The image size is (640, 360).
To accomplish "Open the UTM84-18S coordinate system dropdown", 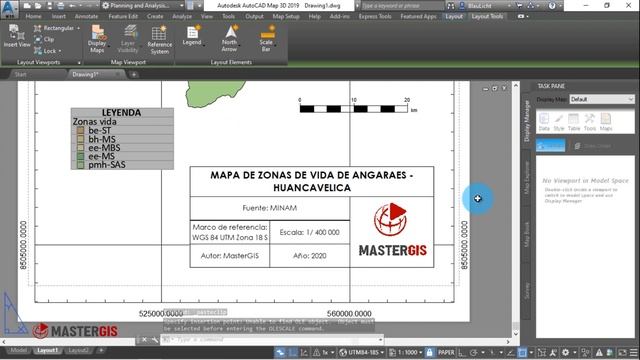I will tap(362, 352).
